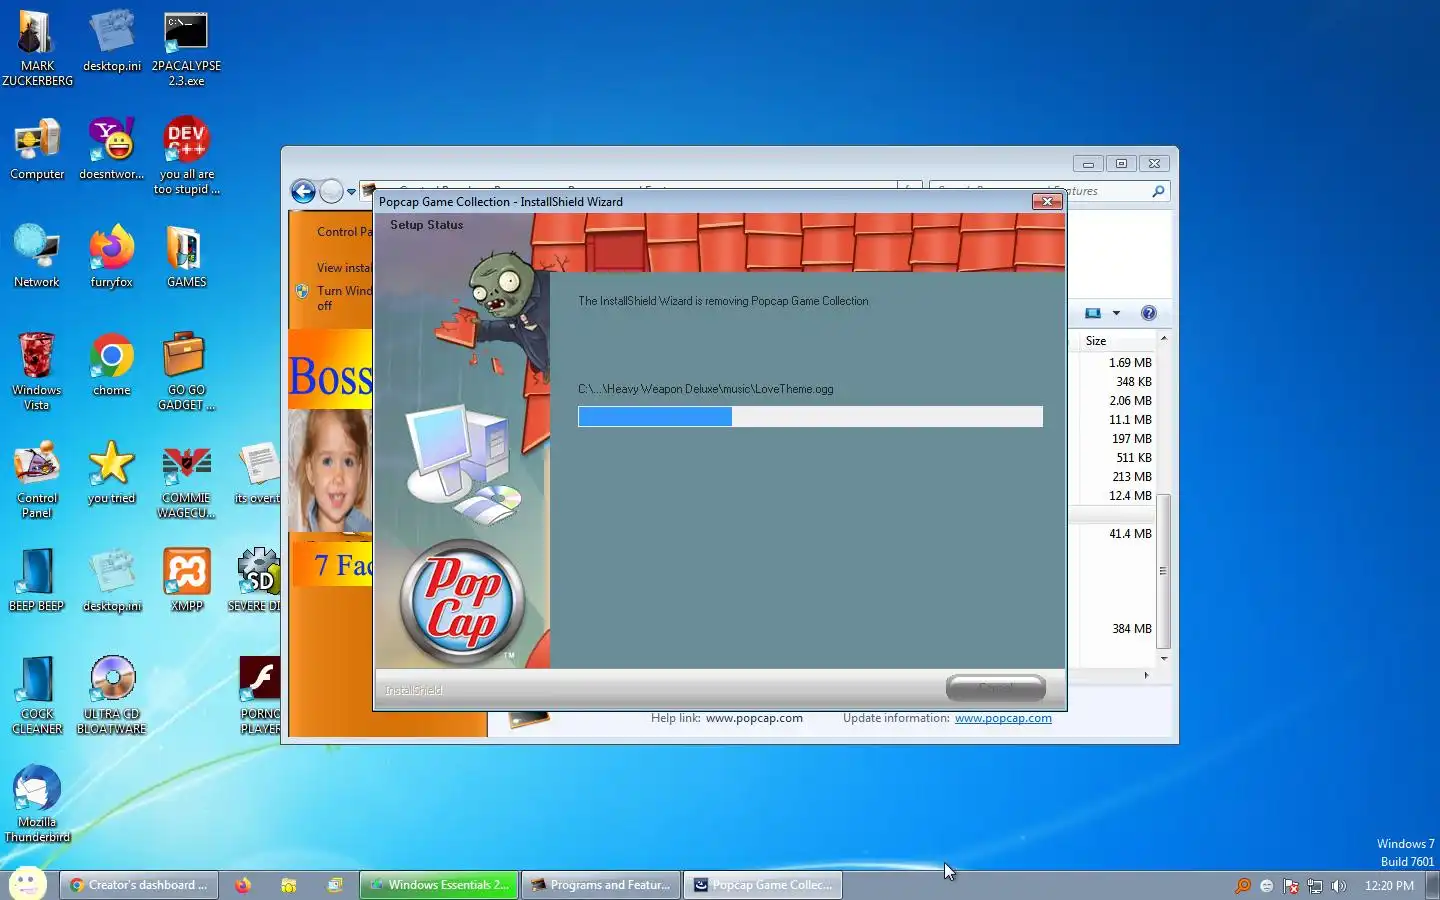
Task: Click the 384 MB size entry
Action: coord(1131,629)
